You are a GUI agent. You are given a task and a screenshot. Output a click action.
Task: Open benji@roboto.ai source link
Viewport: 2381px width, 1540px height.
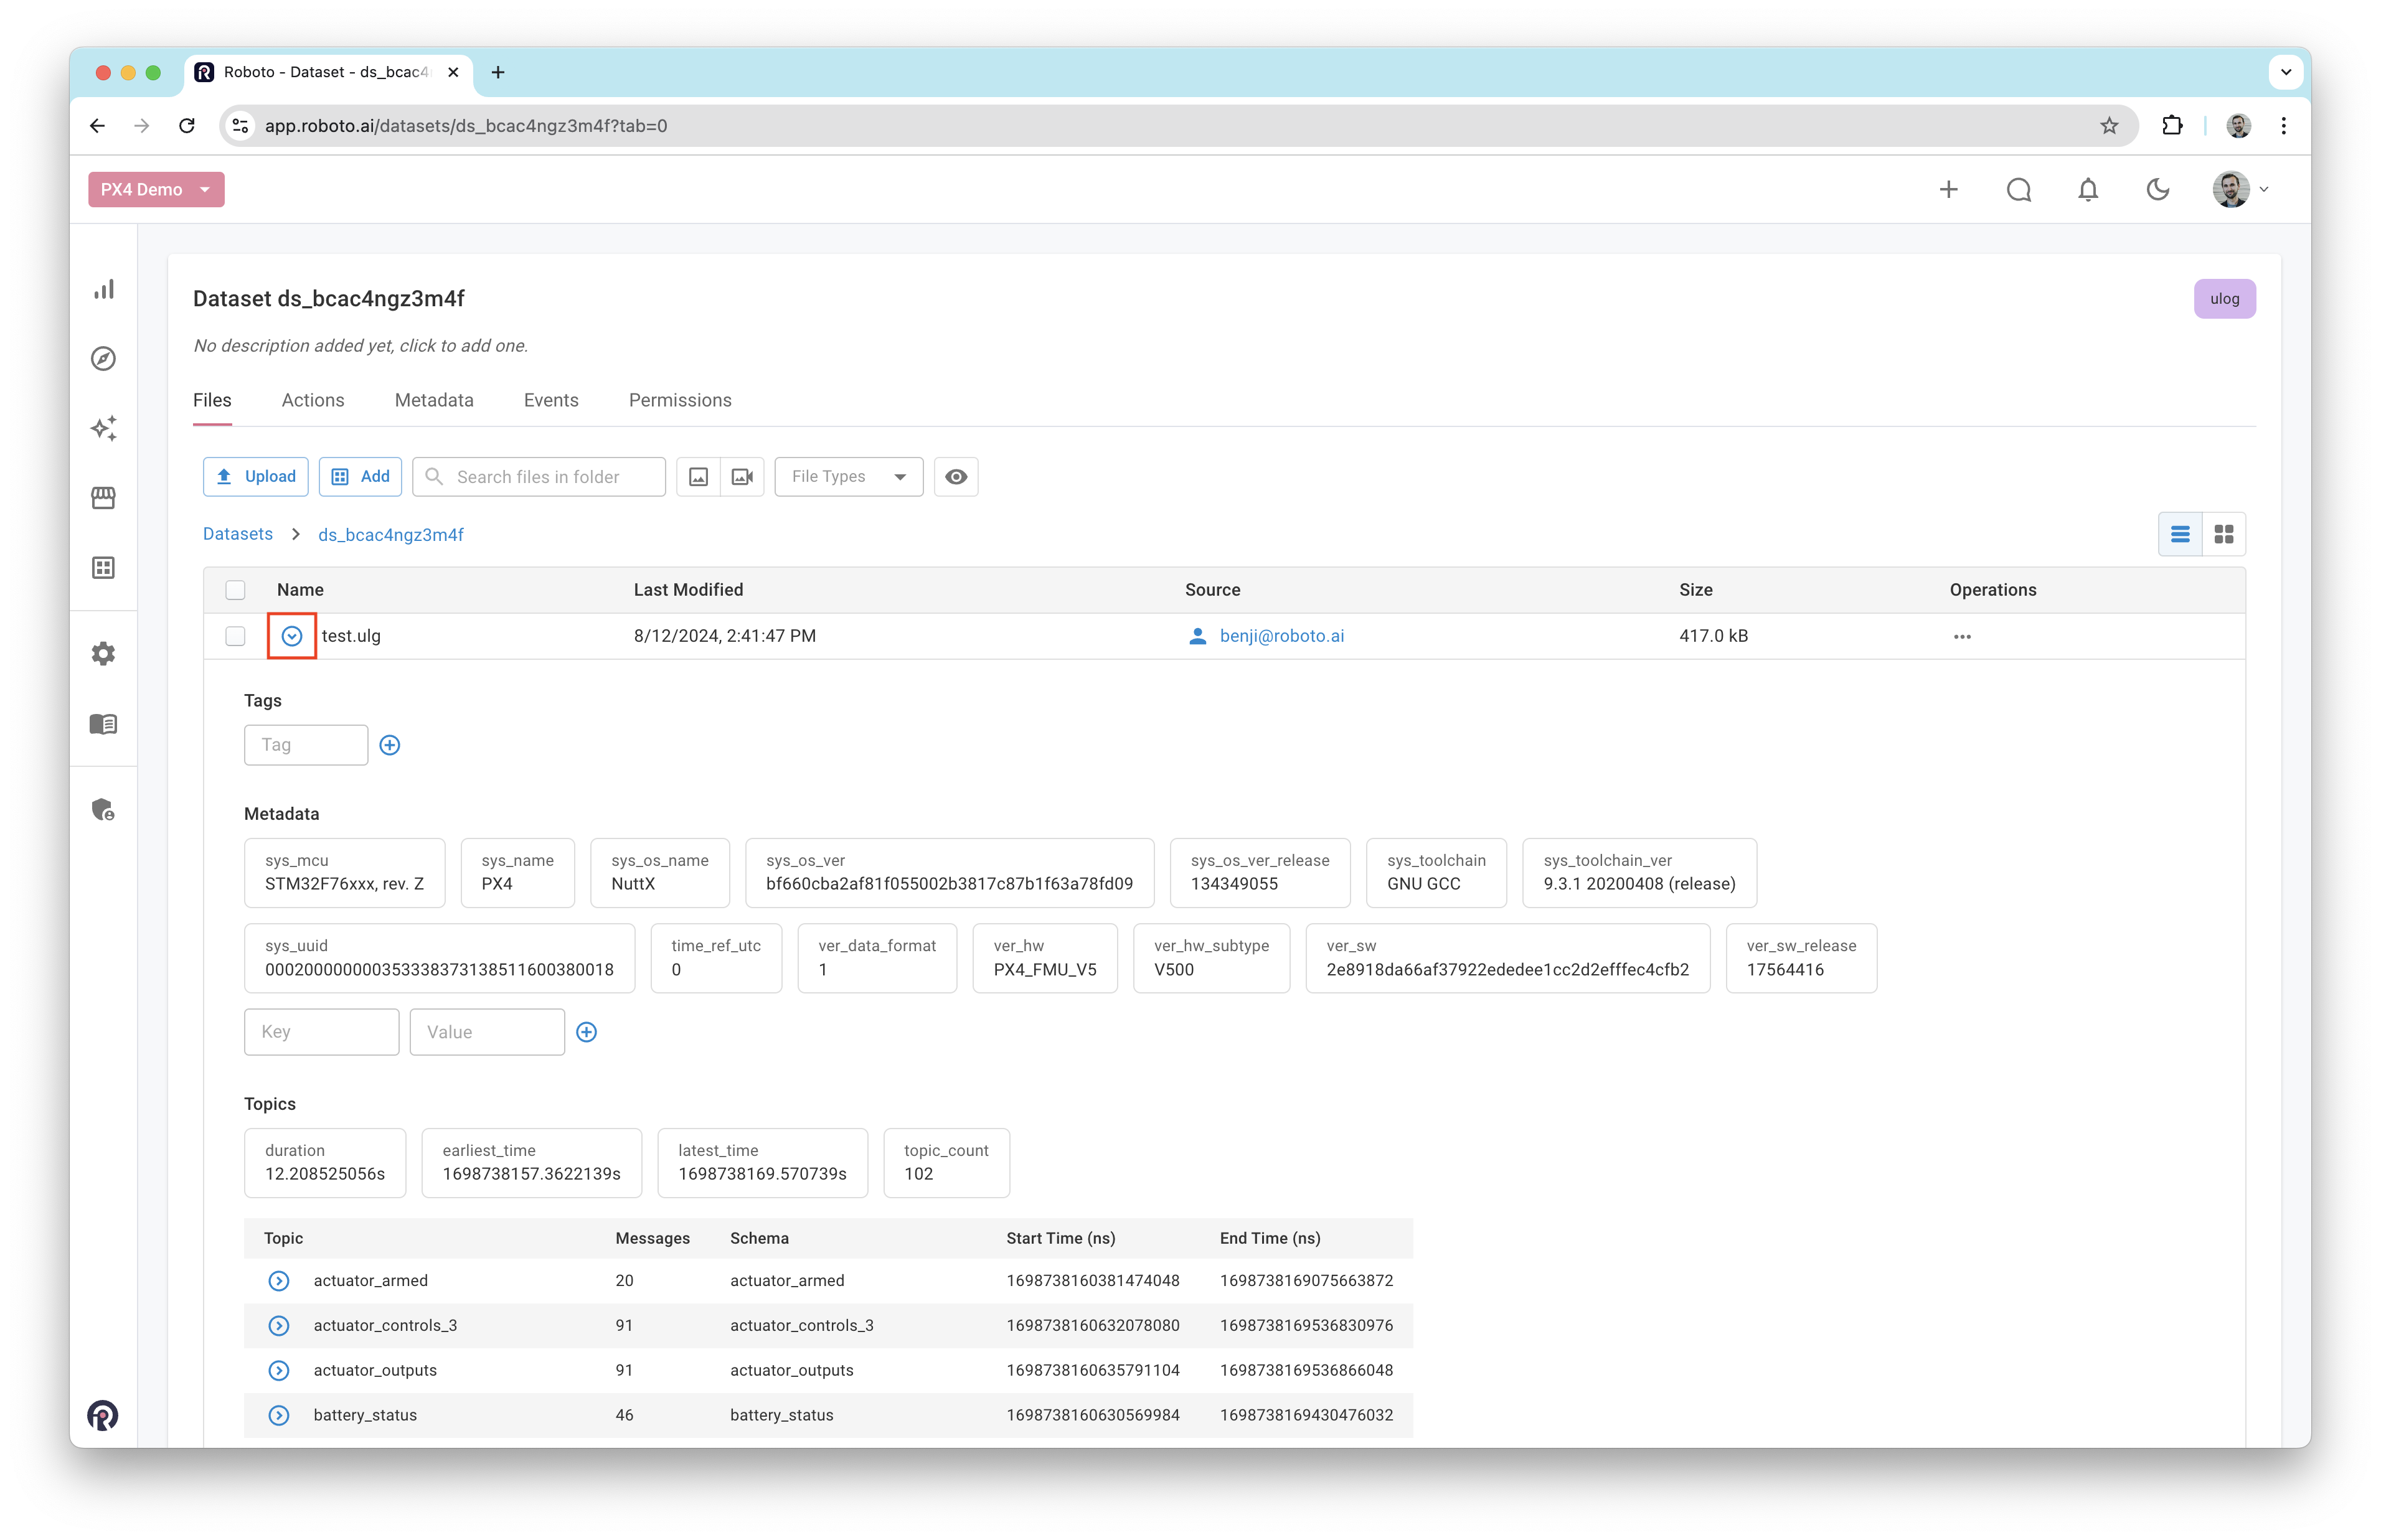point(1281,636)
